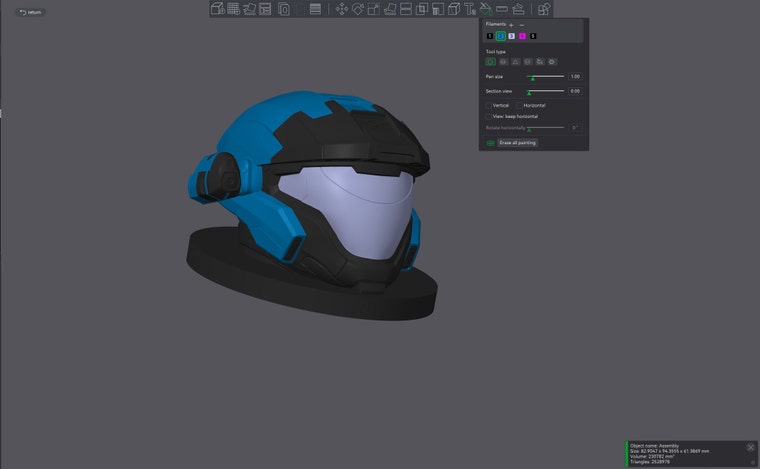Viewport: 760px width, 469px height.
Task: Click the 'Object name: Assembly' text
Action: [x=654, y=446]
